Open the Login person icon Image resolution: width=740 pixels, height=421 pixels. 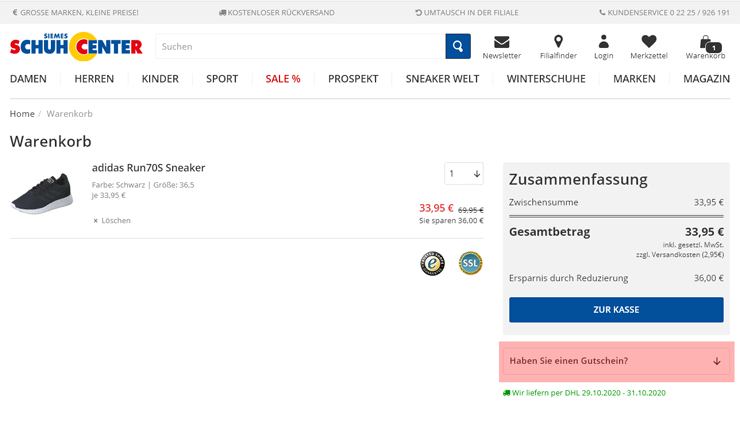tap(603, 42)
